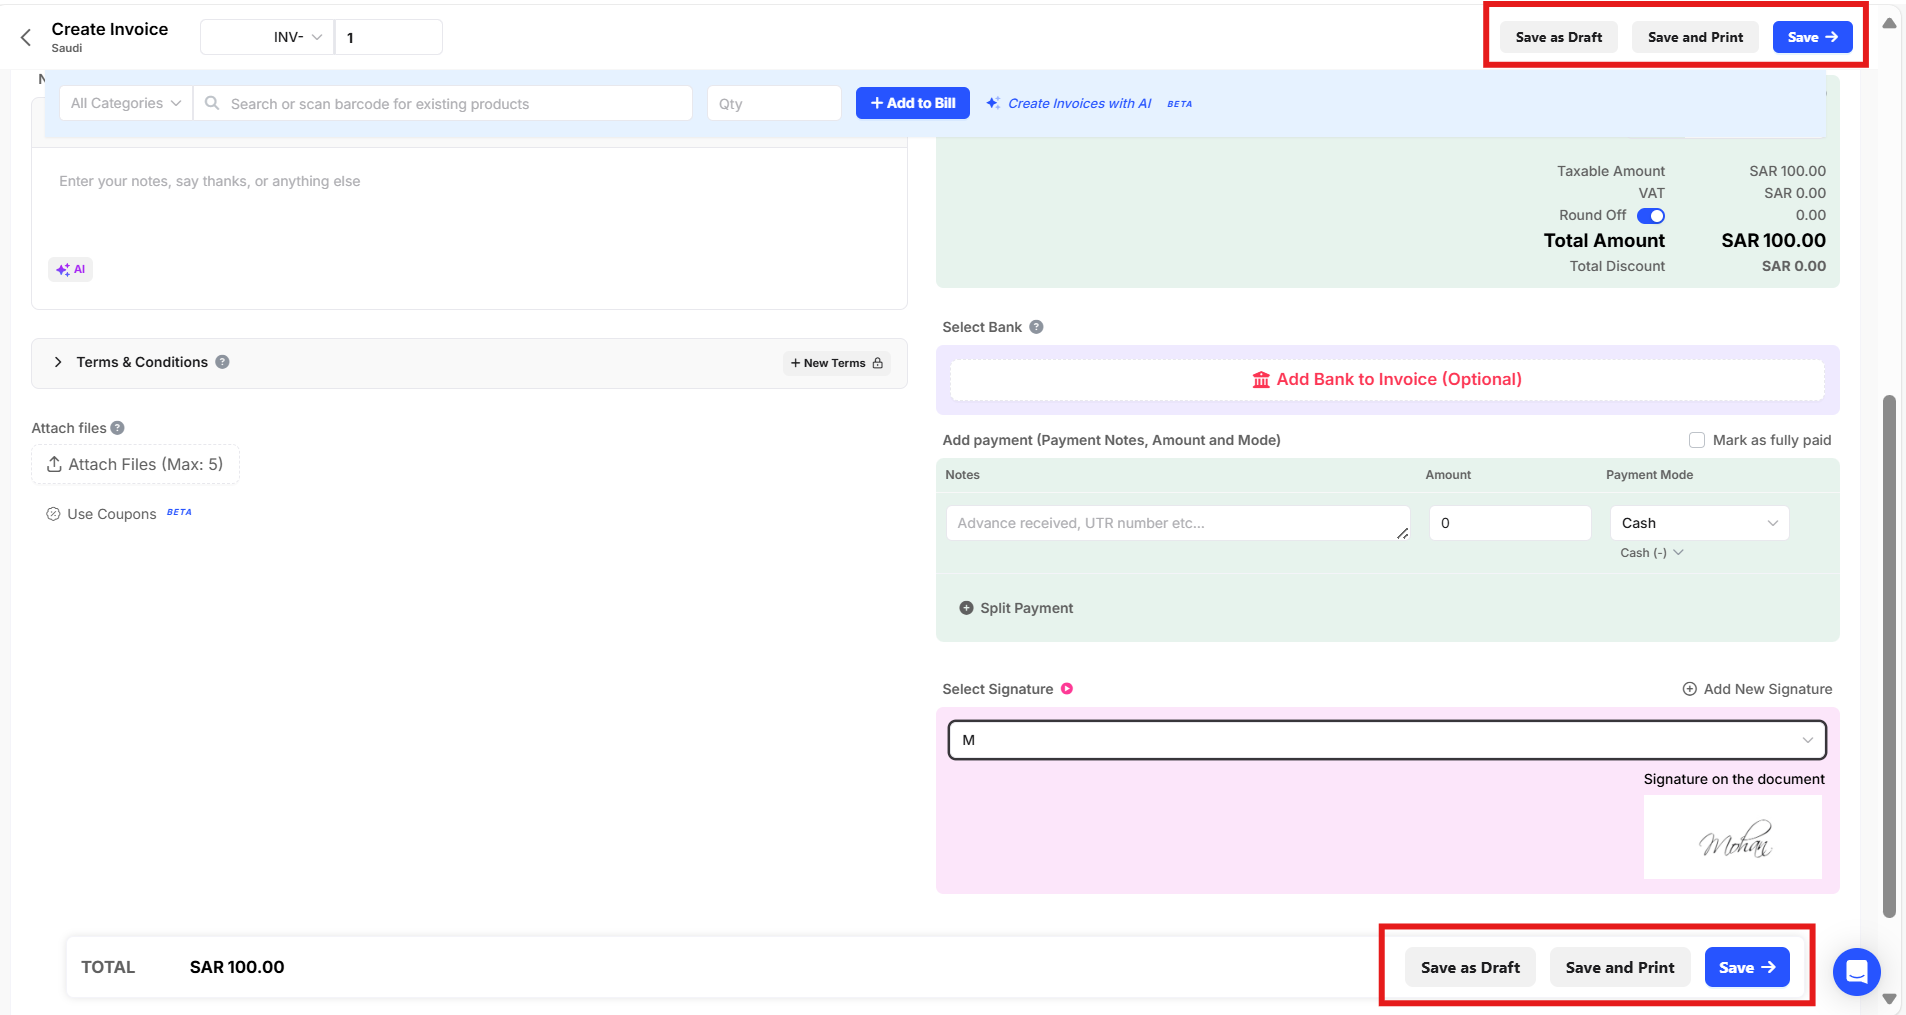Viewport: 1906px width, 1015px height.
Task: Click the blue Save button in header
Action: click(x=1812, y=37)
